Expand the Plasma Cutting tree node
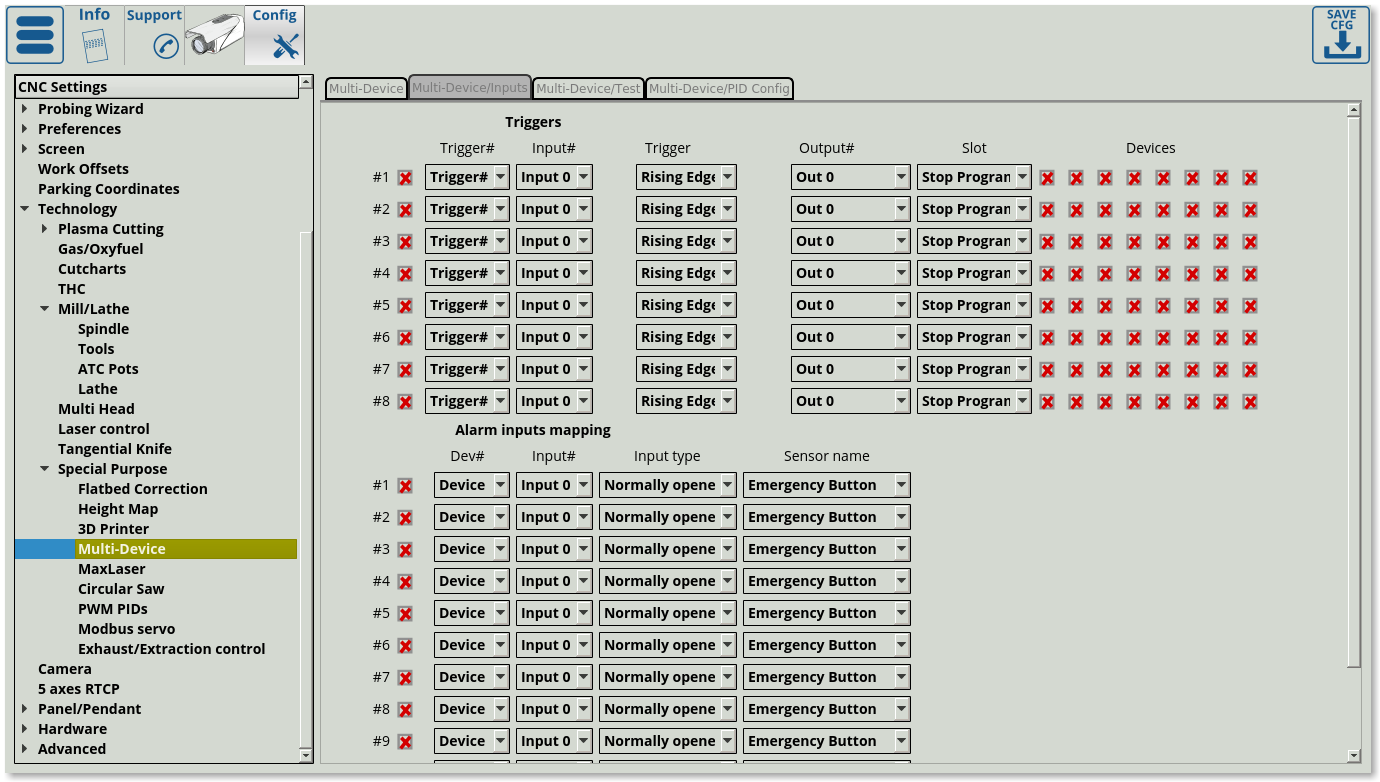Image resolution: width=1380 pixels, height=782 pixels. click(45, 229)
